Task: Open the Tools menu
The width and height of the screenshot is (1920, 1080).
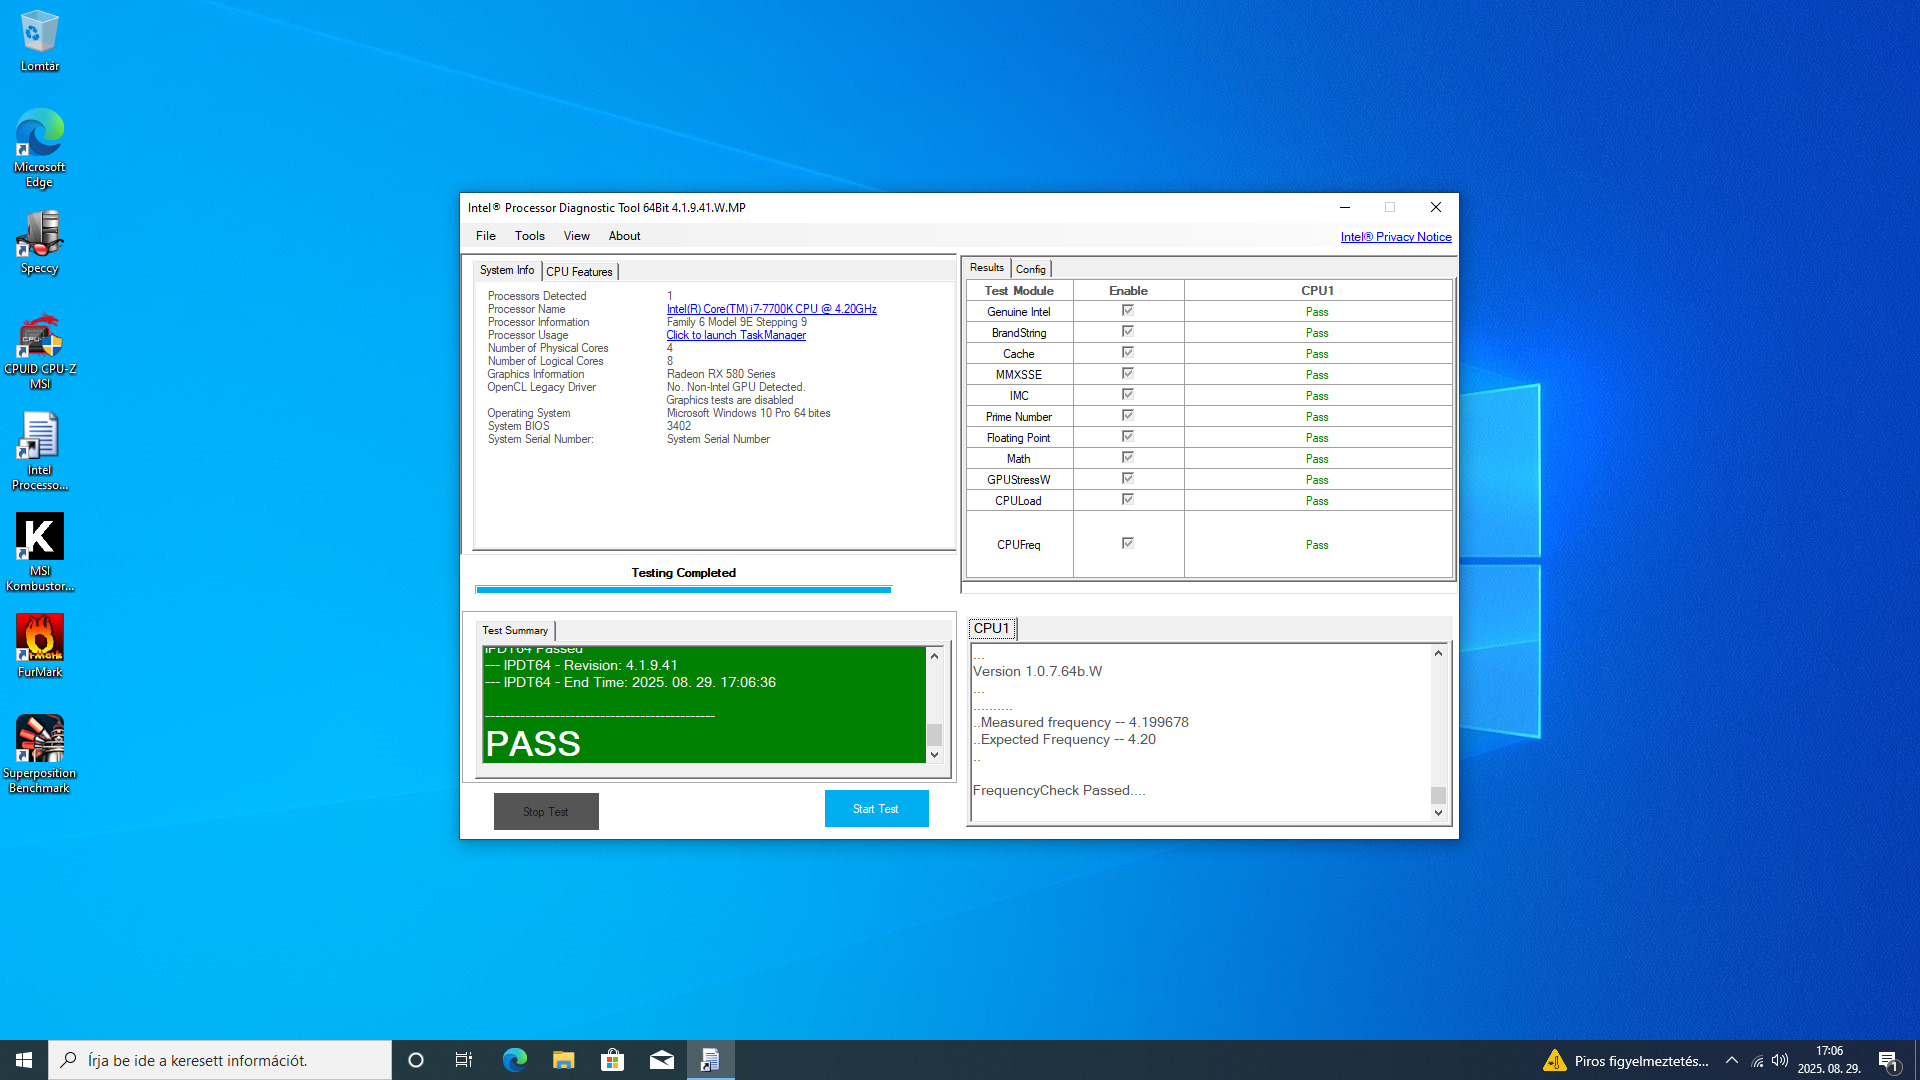Action: click(529, 236)
